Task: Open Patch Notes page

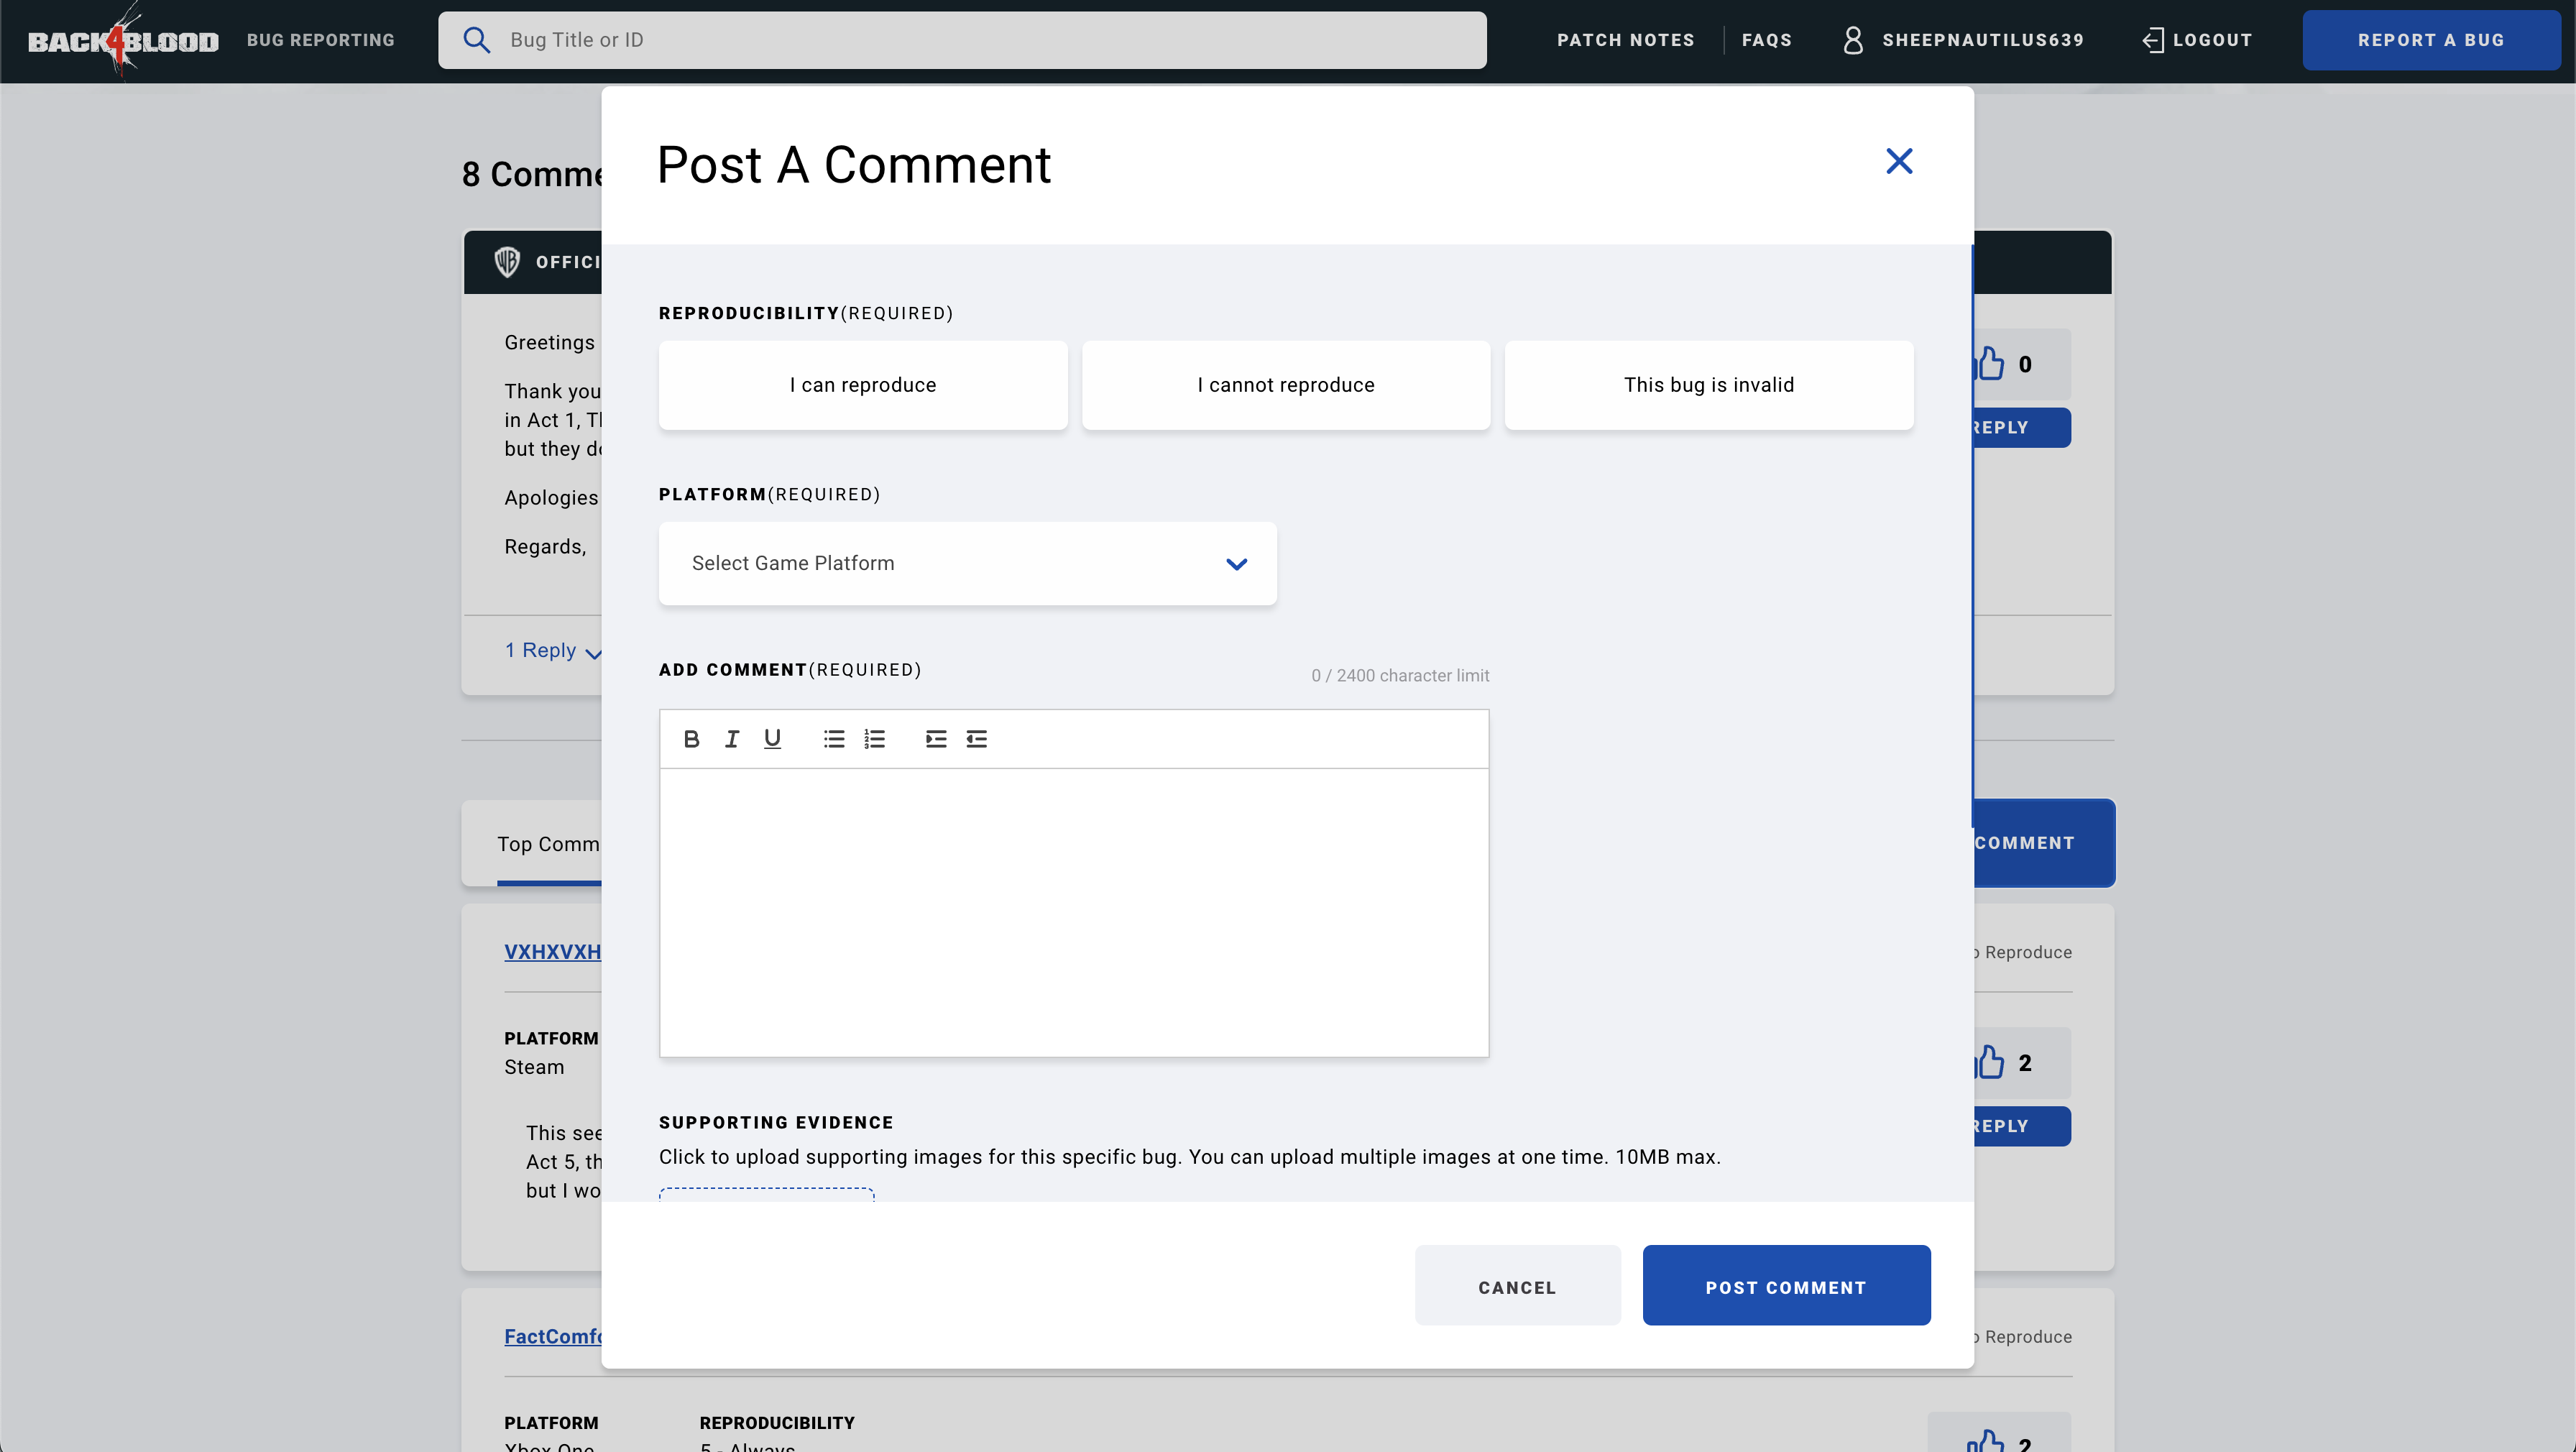Action: pyautogui.click(x=1625, y=40)
